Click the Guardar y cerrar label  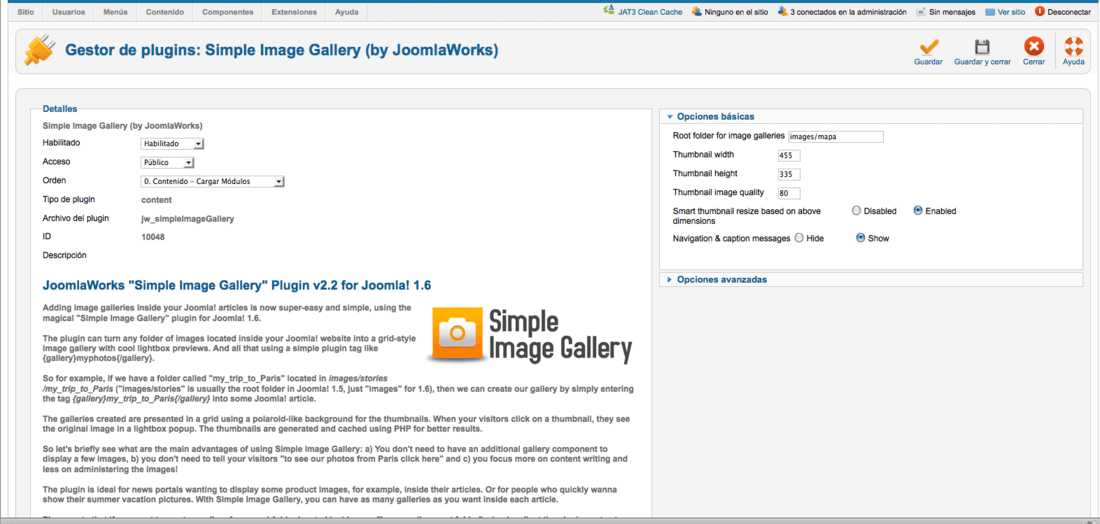(982, 62)
